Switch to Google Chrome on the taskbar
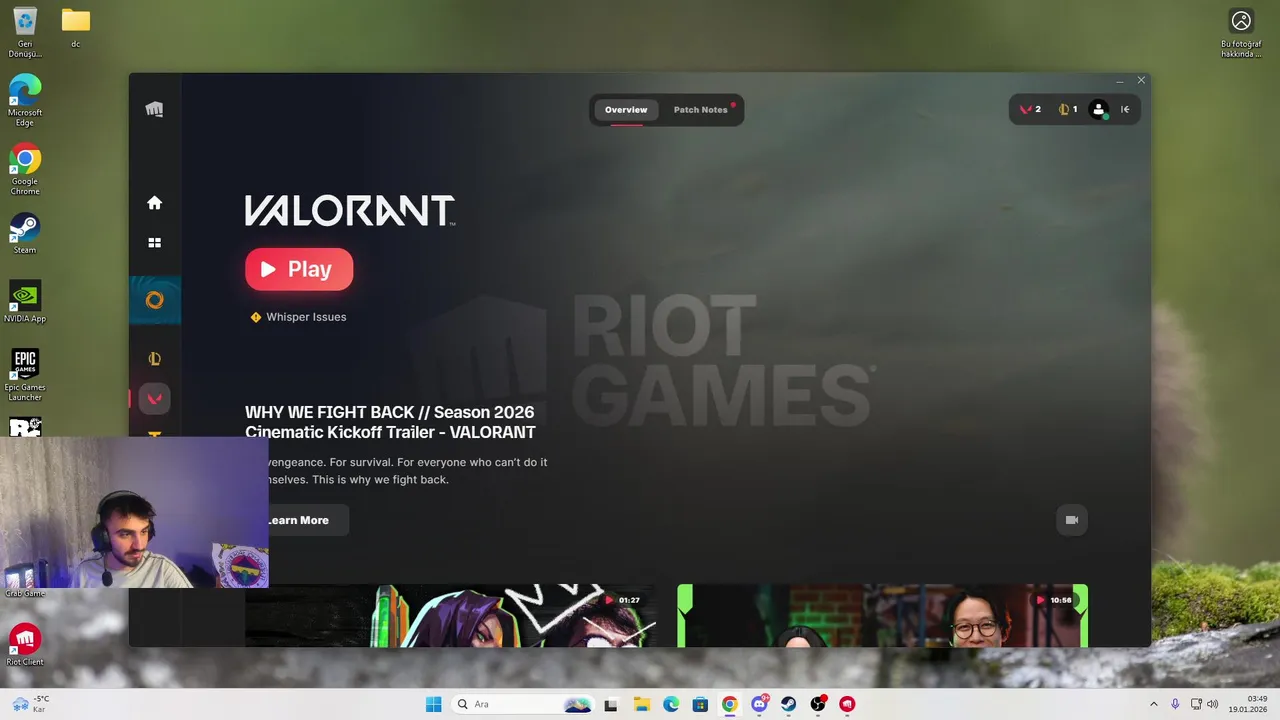The image size is (1280, 720). [730, 704]
